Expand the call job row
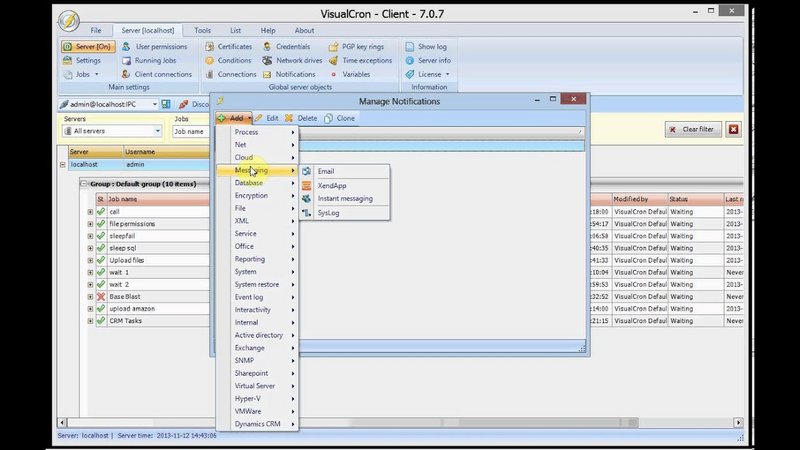Viewport: 800px width, 450px height. (x=90, y=212)
